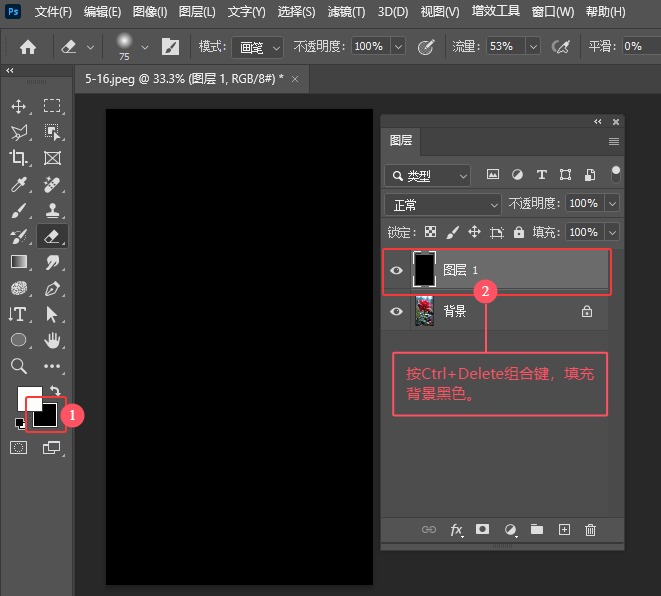Select the Rectangular Marquee tool
Viewport: 661px width, 596px height.
pyautogui.click(x=52, y=106)
